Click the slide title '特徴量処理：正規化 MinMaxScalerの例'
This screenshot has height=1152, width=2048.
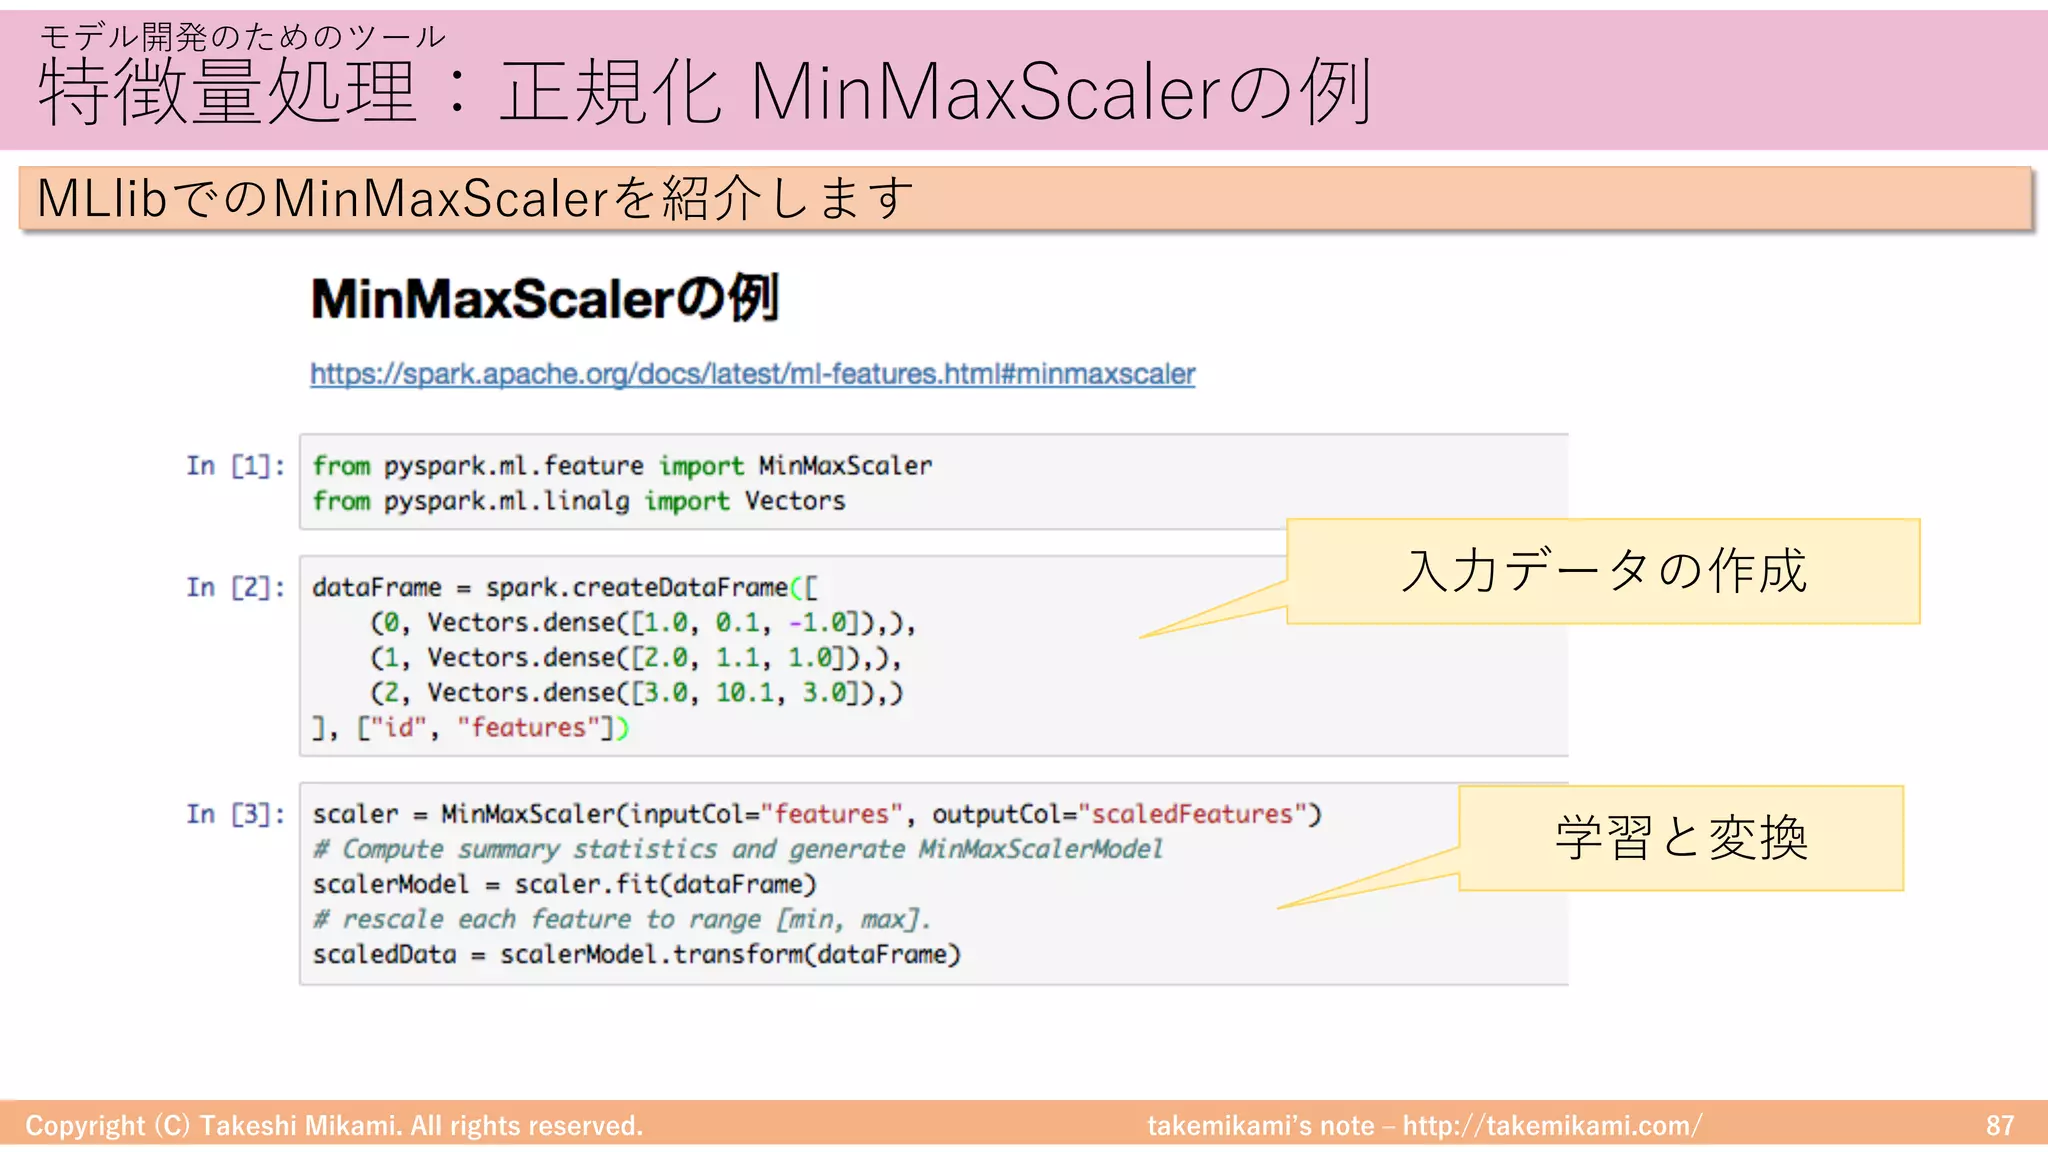pos(705,92)
